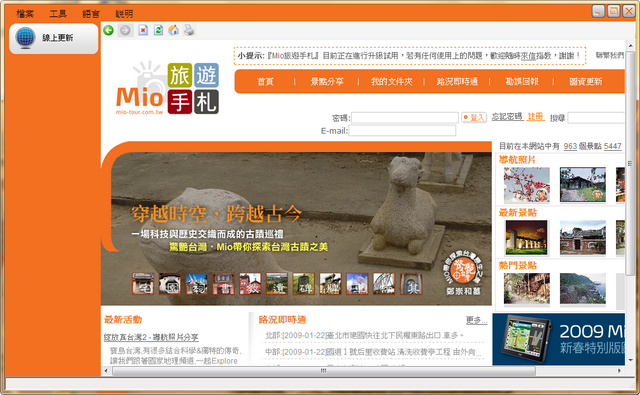
Task: Click the horizontal scrollbar right arrow
Action: tap(619, 371)
